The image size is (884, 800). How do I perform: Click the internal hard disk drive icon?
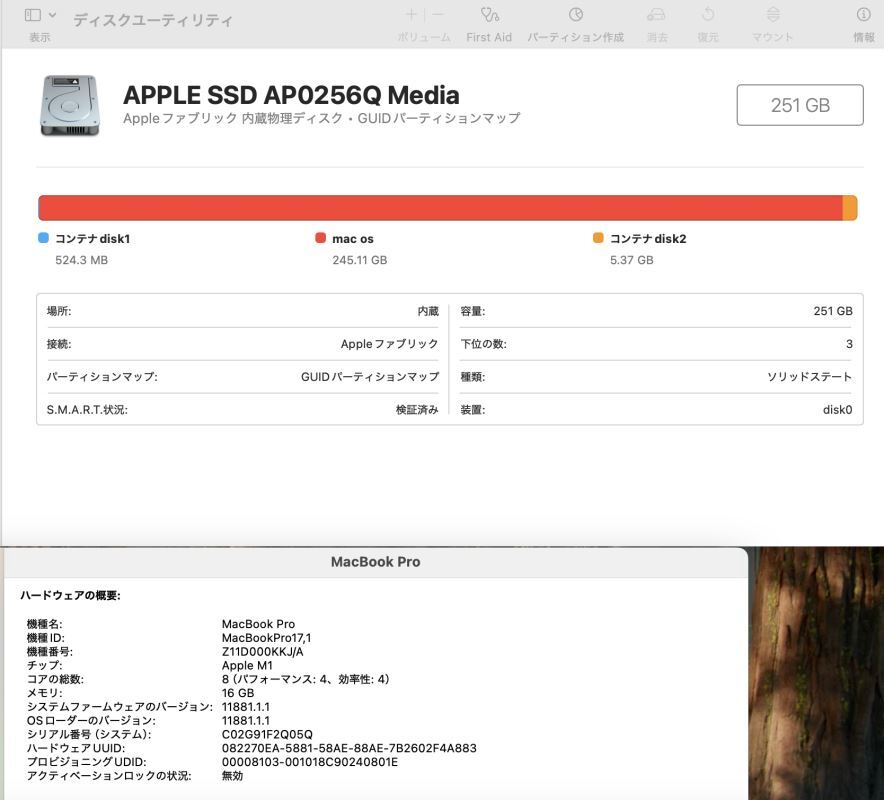(x=70, y=105)
